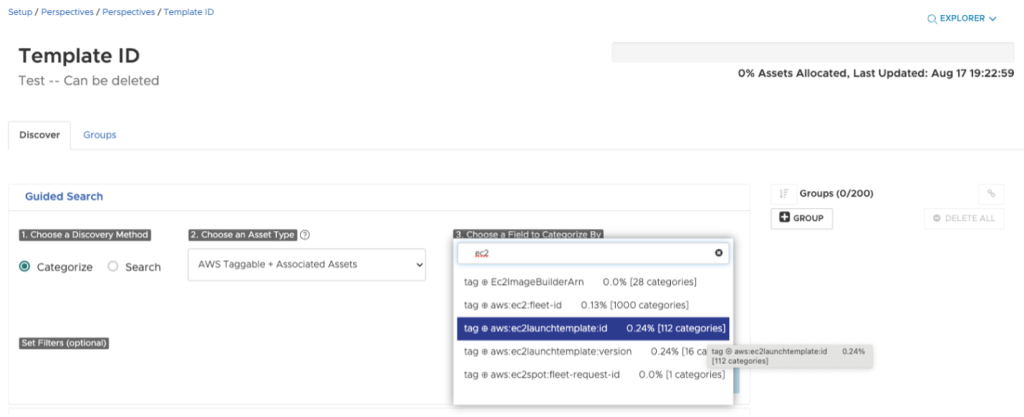The image size is (1024, 417).
Task: Click the help icon next to Asset Type
Action: coord(304,235)
